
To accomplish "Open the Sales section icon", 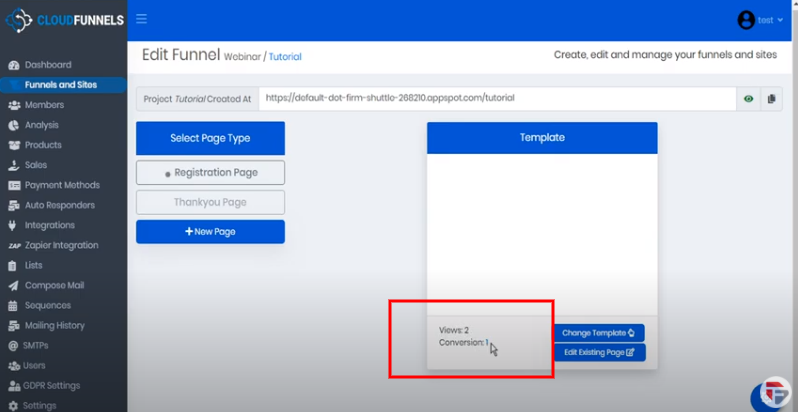I will coord(14,165).
